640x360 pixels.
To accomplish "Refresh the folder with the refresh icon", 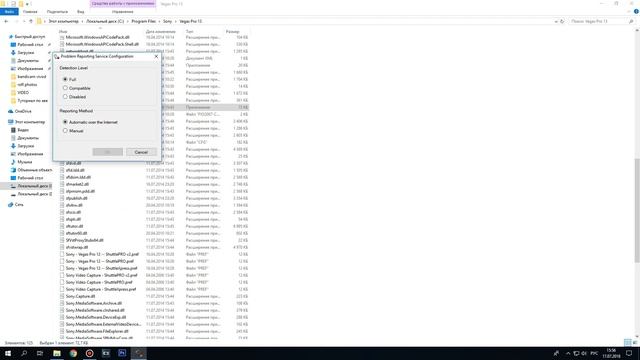I will [x=562, y=21].
